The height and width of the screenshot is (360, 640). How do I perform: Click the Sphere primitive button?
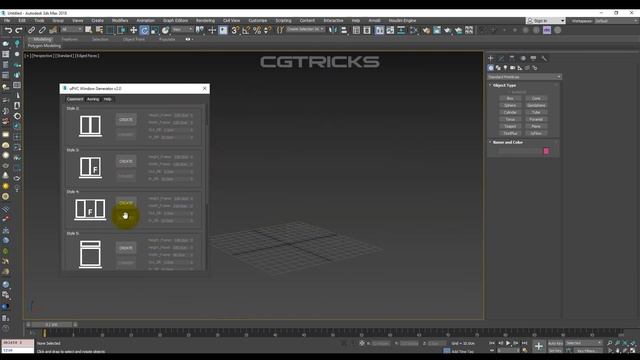pyautogui.click(x=510, y=105)
